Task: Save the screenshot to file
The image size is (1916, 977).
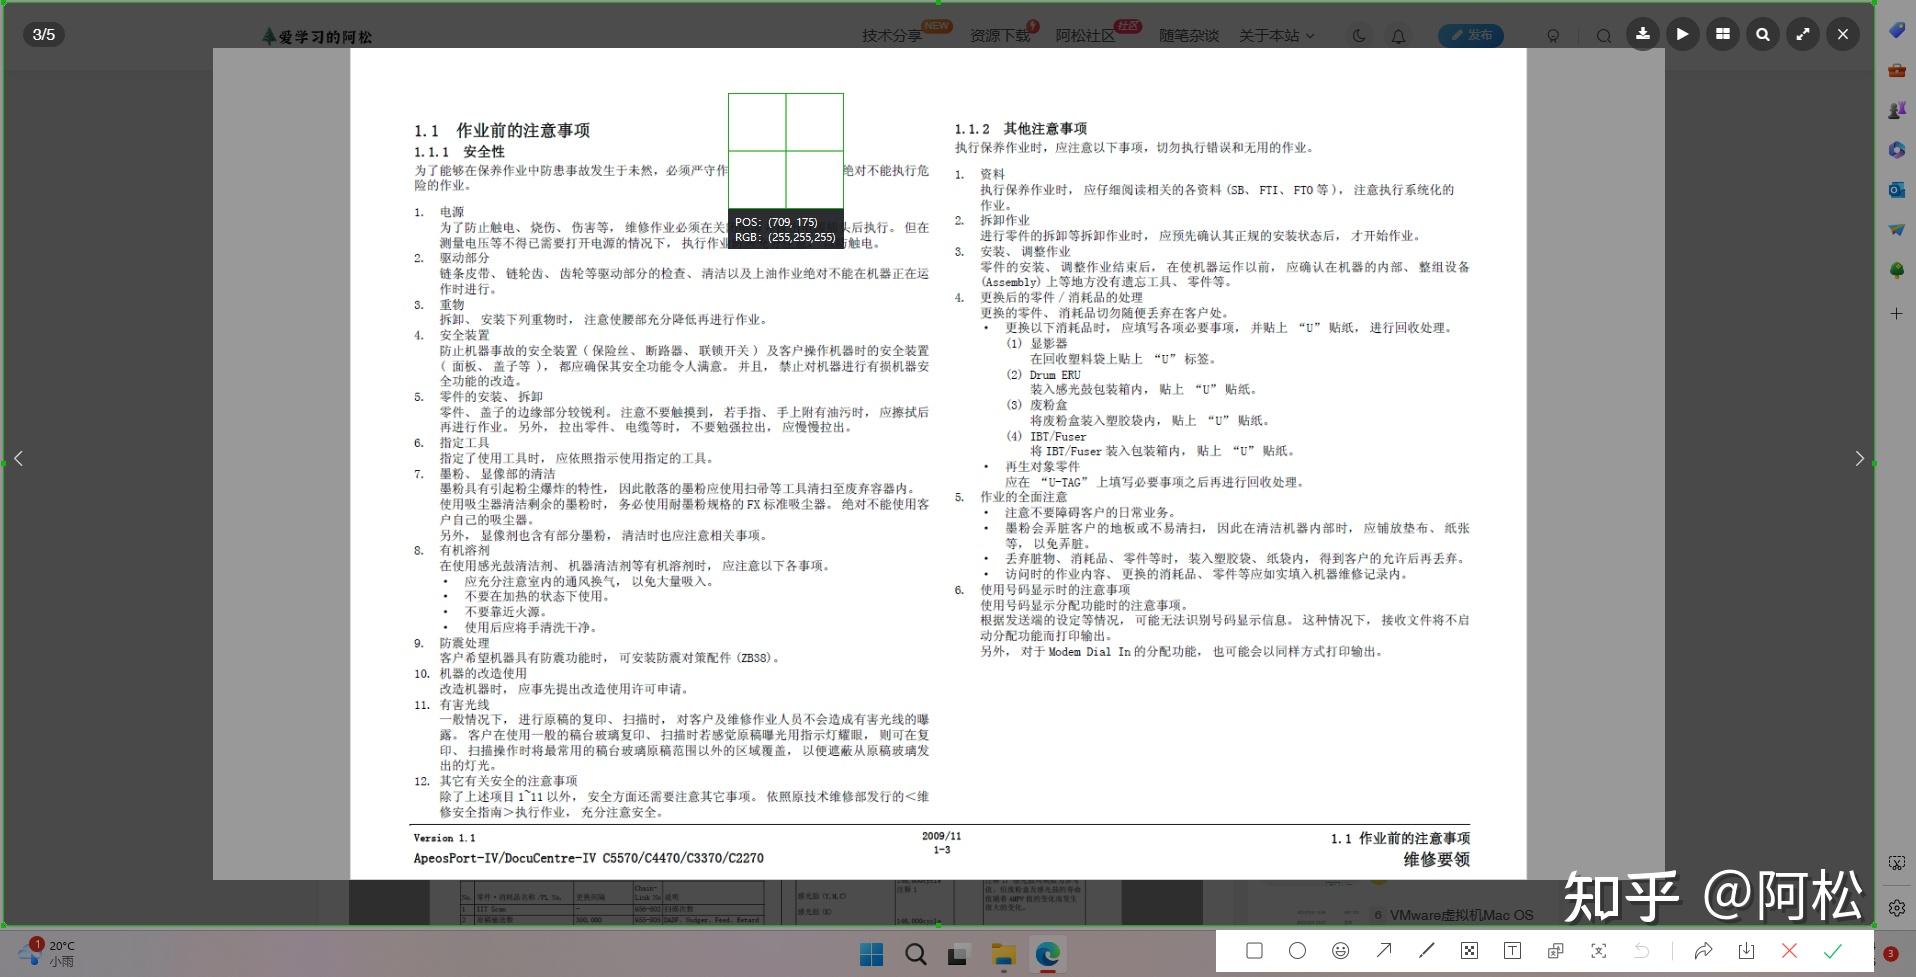Action: 1746,951
